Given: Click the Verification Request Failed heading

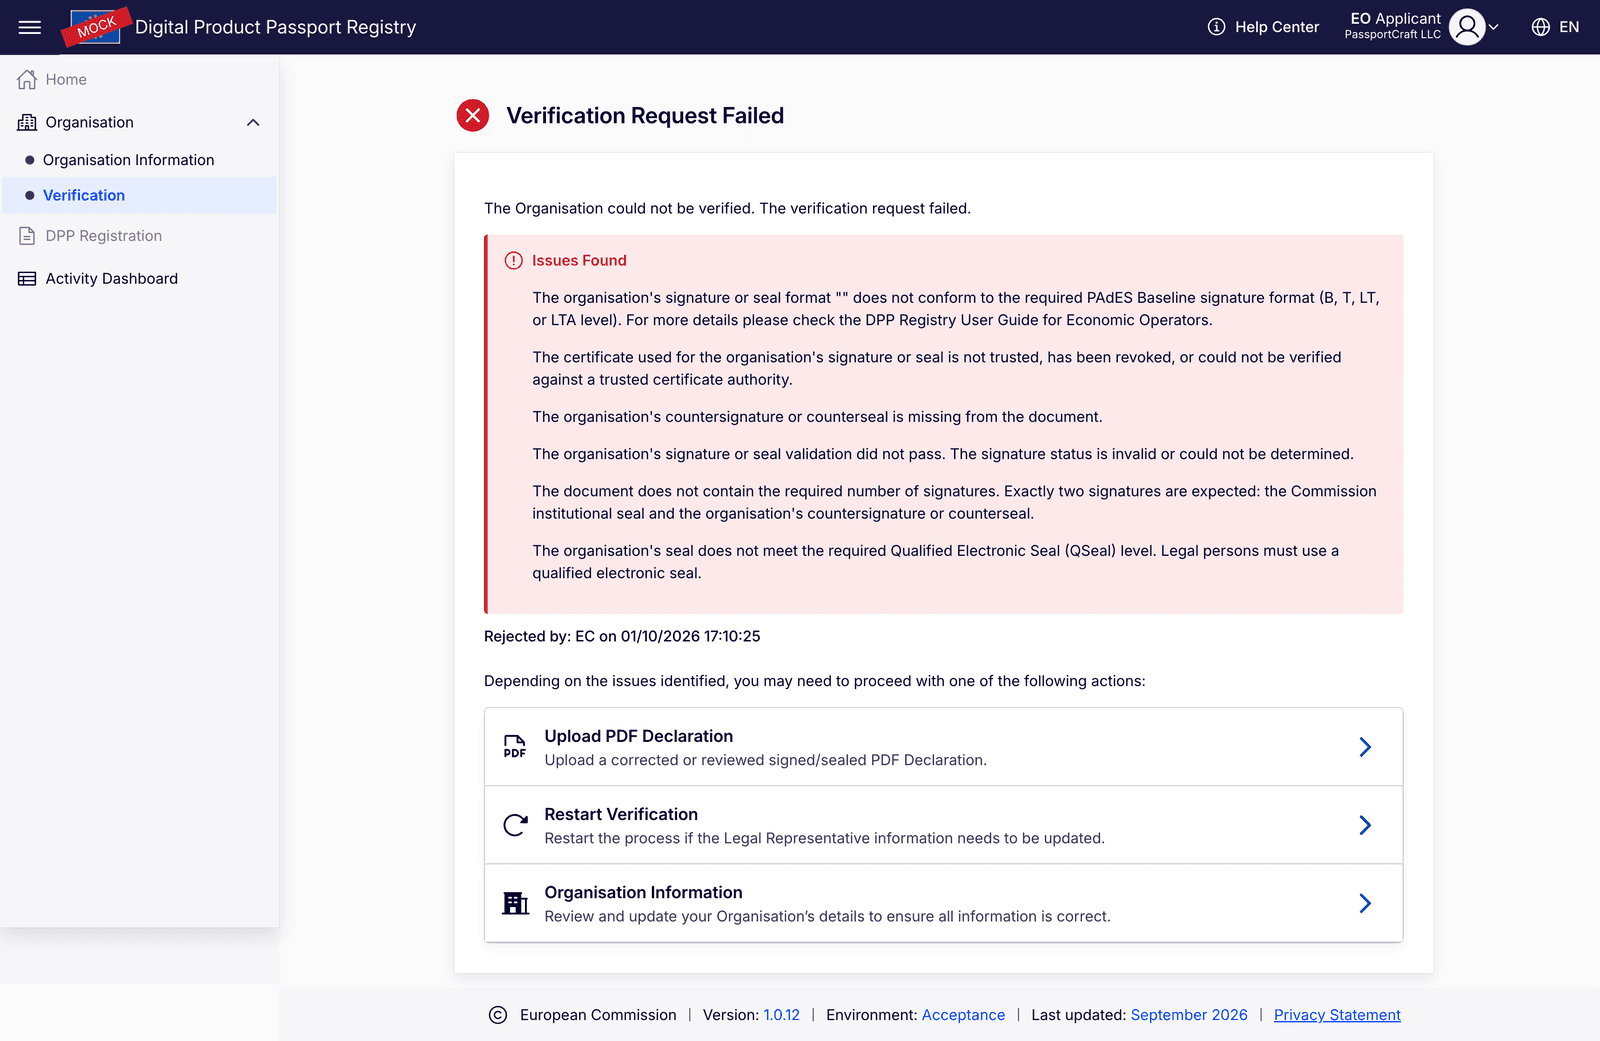Looking at the screenshot, I should 645,116.
